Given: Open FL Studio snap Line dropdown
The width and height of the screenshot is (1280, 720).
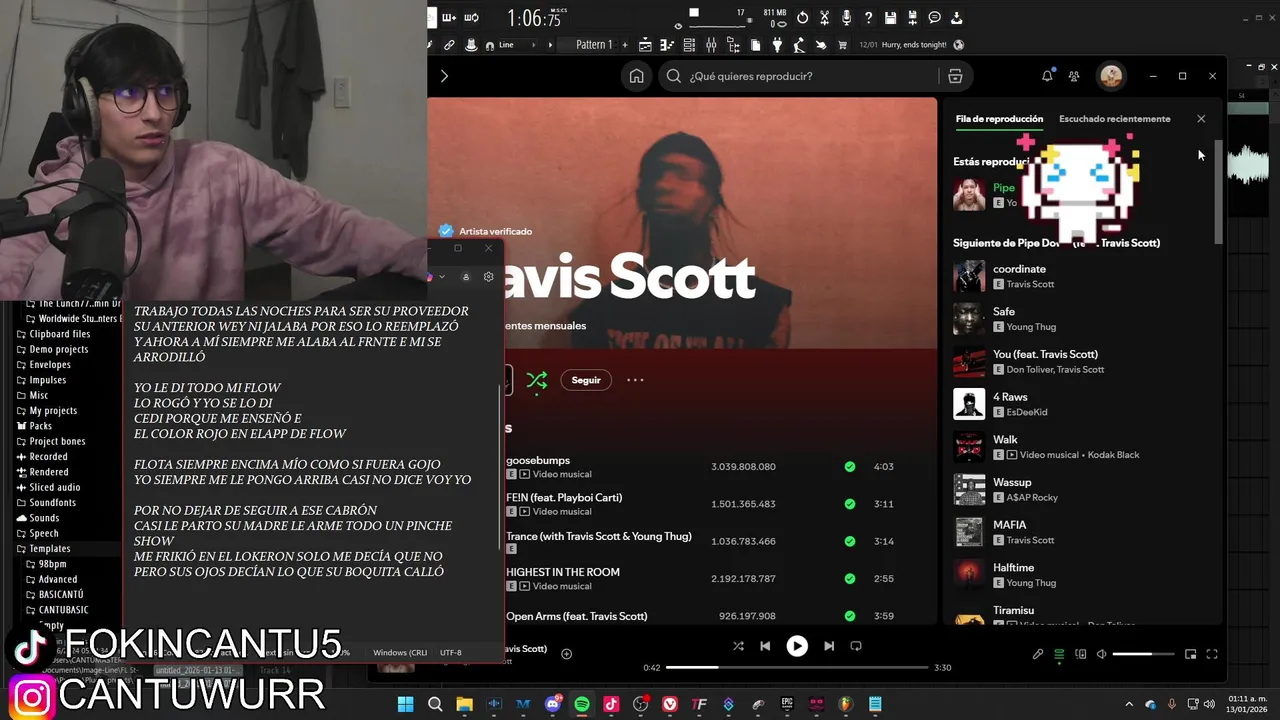Looking at the screenshot, I should point(518,45).
